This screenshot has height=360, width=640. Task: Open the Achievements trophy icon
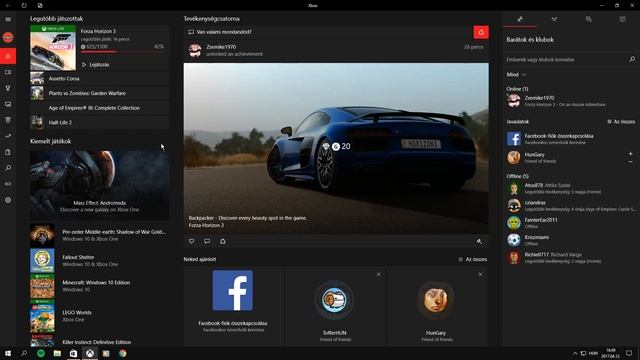(8, 88)
